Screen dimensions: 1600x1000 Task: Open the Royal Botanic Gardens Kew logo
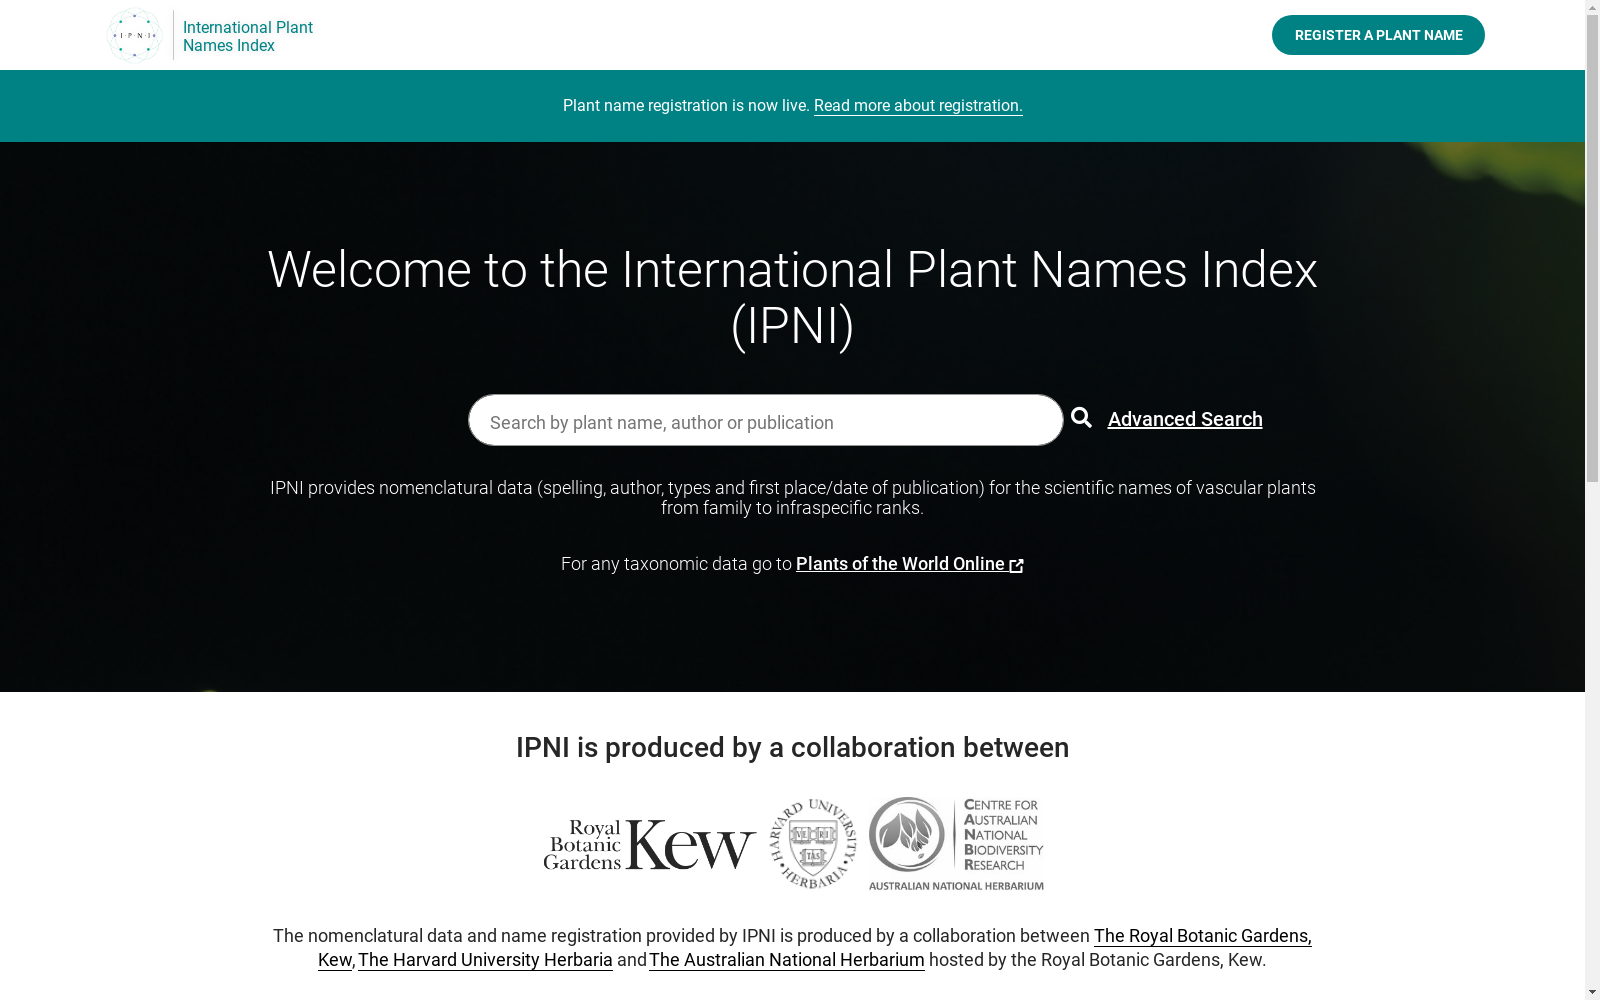[650, 845]
